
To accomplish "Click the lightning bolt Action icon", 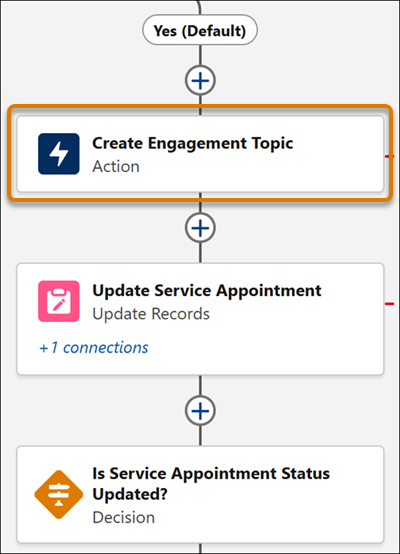I will pos(59,154).
